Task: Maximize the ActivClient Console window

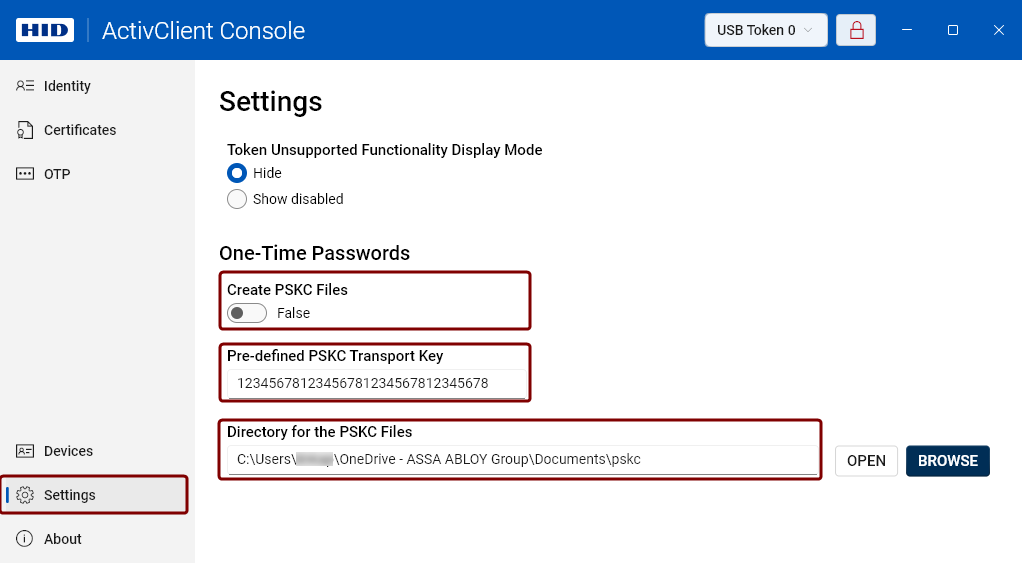Action: pos(953,30)
